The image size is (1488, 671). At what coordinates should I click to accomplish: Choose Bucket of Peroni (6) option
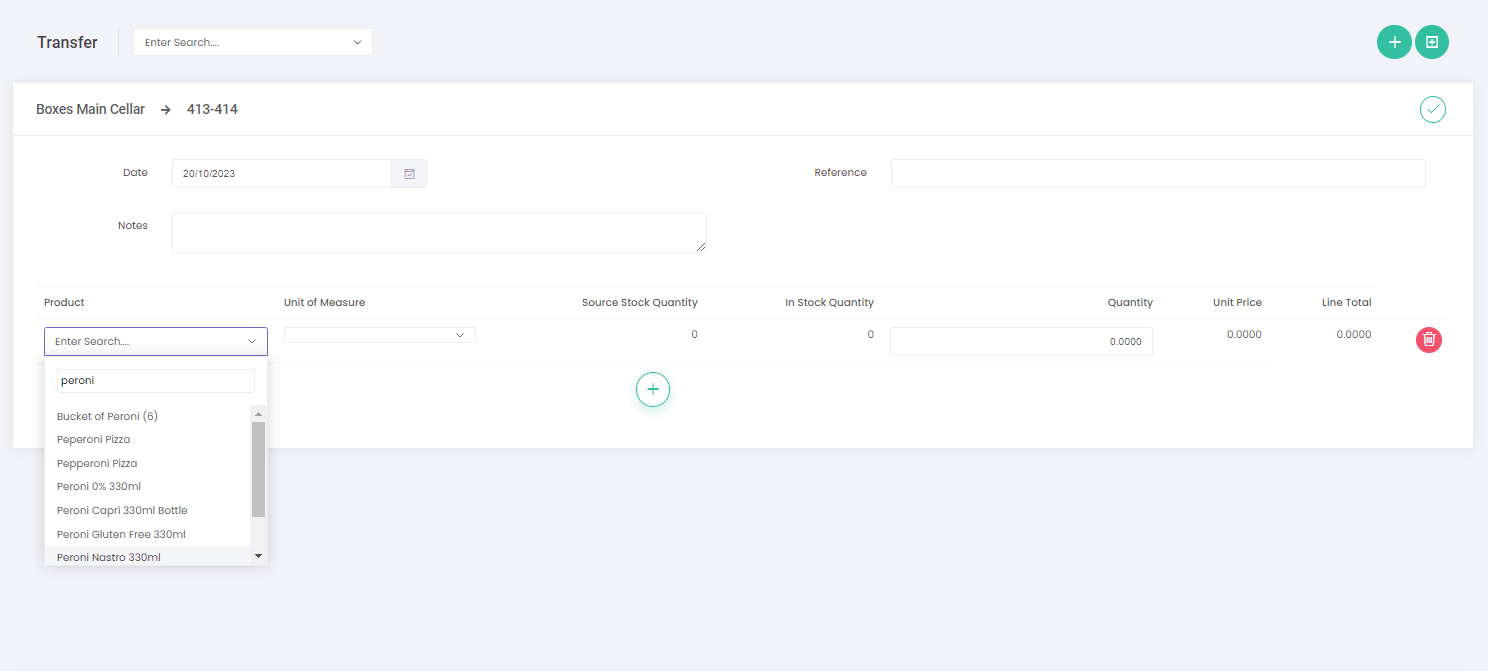107,416
